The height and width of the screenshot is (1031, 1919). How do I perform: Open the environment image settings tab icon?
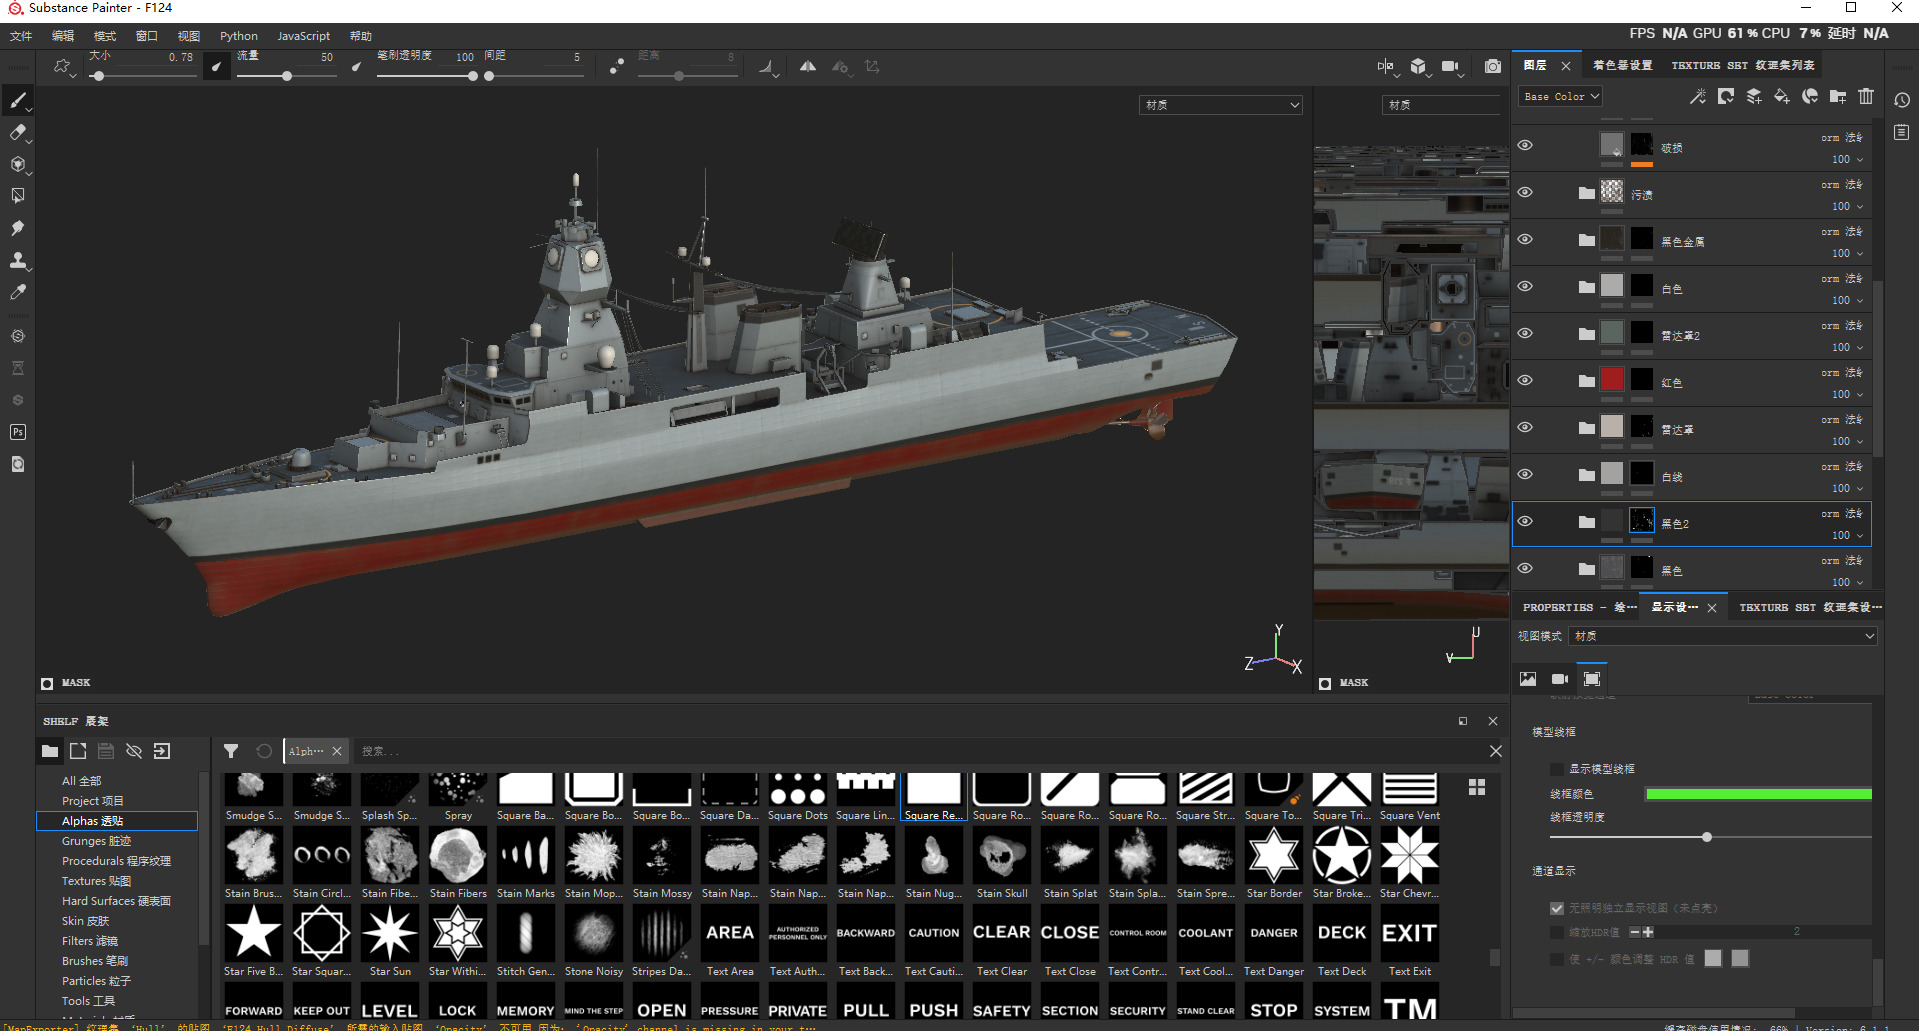click(x=1528, y=679)
